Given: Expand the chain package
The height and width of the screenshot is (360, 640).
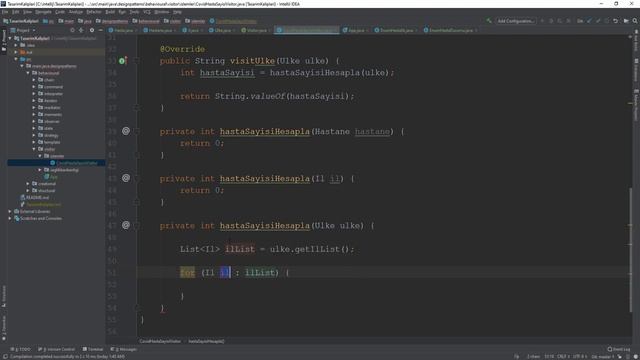Looking at the screenshot, I should click(34, 80).
